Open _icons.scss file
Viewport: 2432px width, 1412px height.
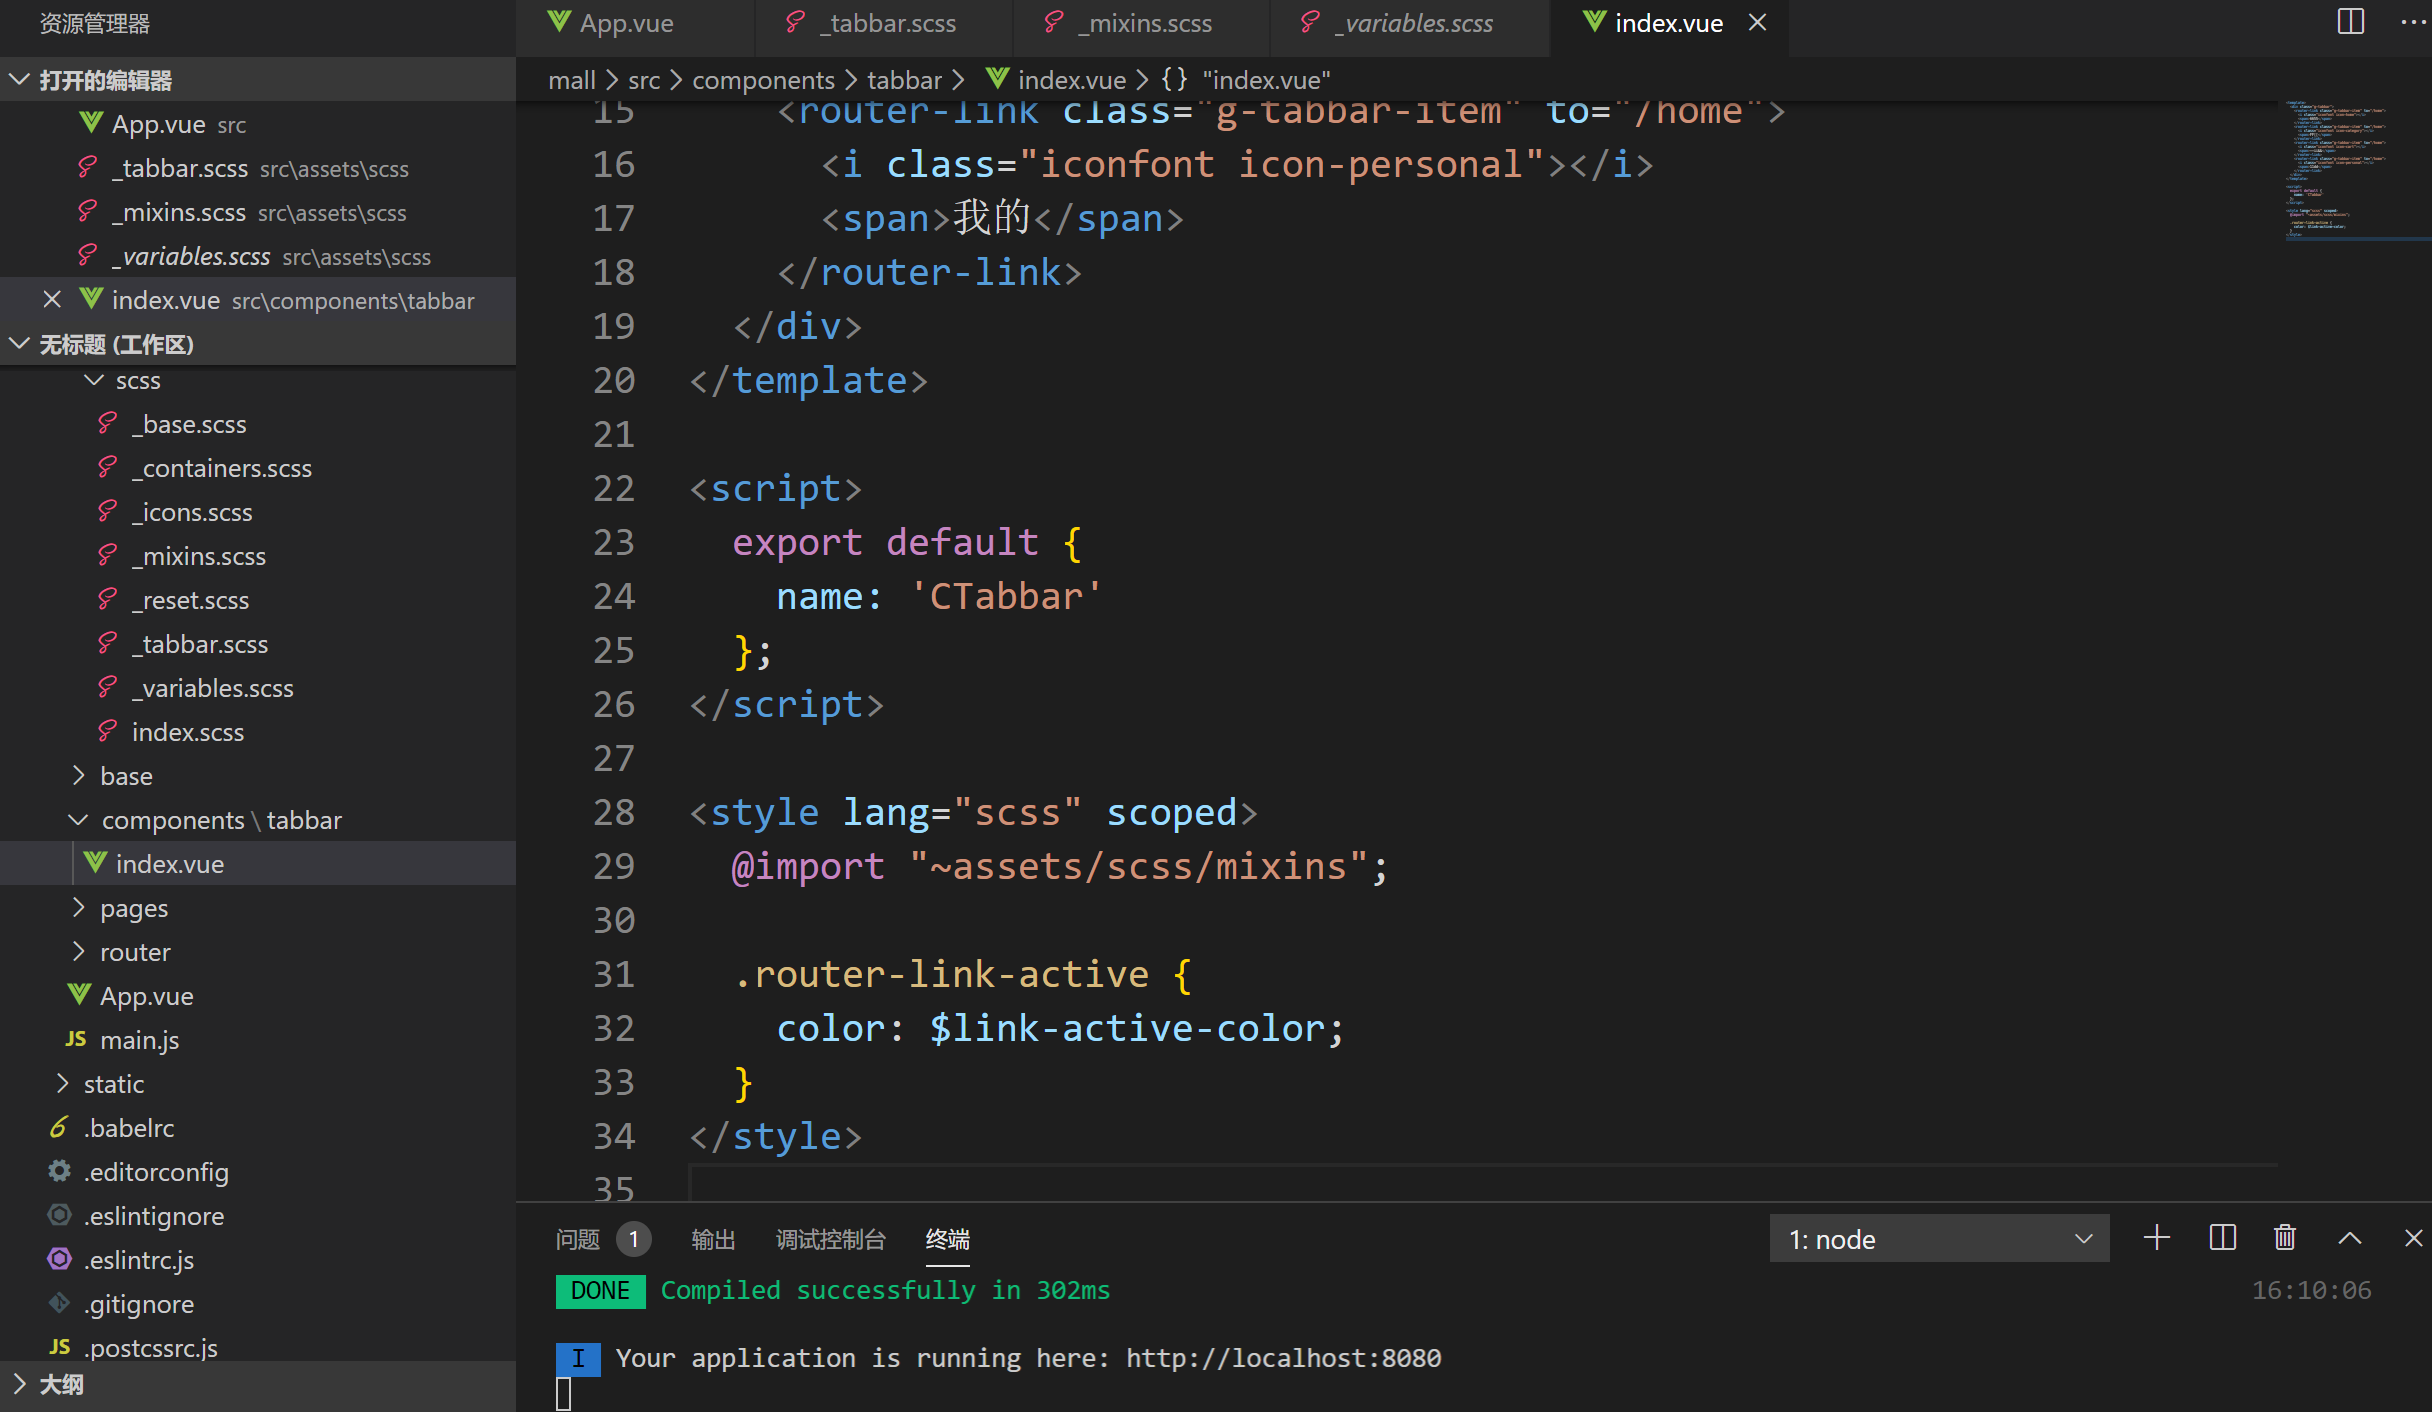(x=258, y=512)
